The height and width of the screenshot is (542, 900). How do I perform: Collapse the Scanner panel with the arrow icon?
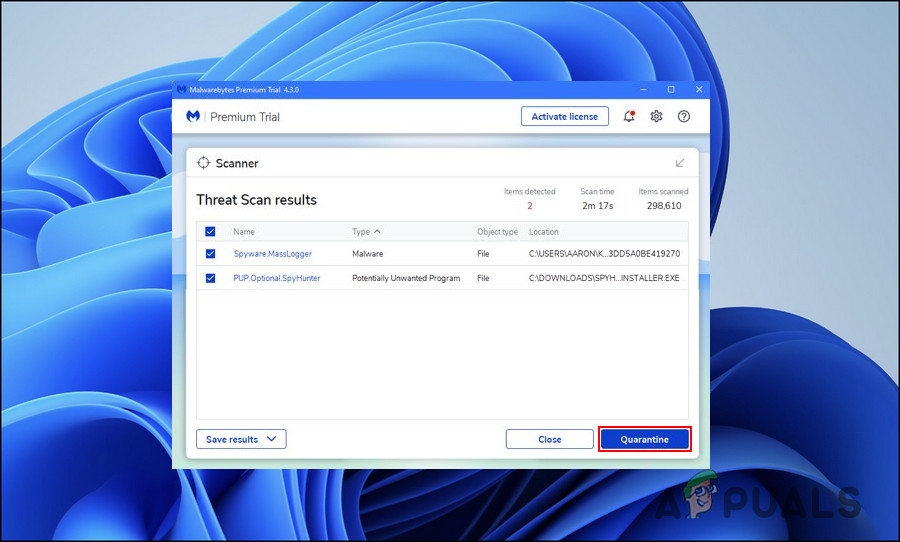pos(680,163)
